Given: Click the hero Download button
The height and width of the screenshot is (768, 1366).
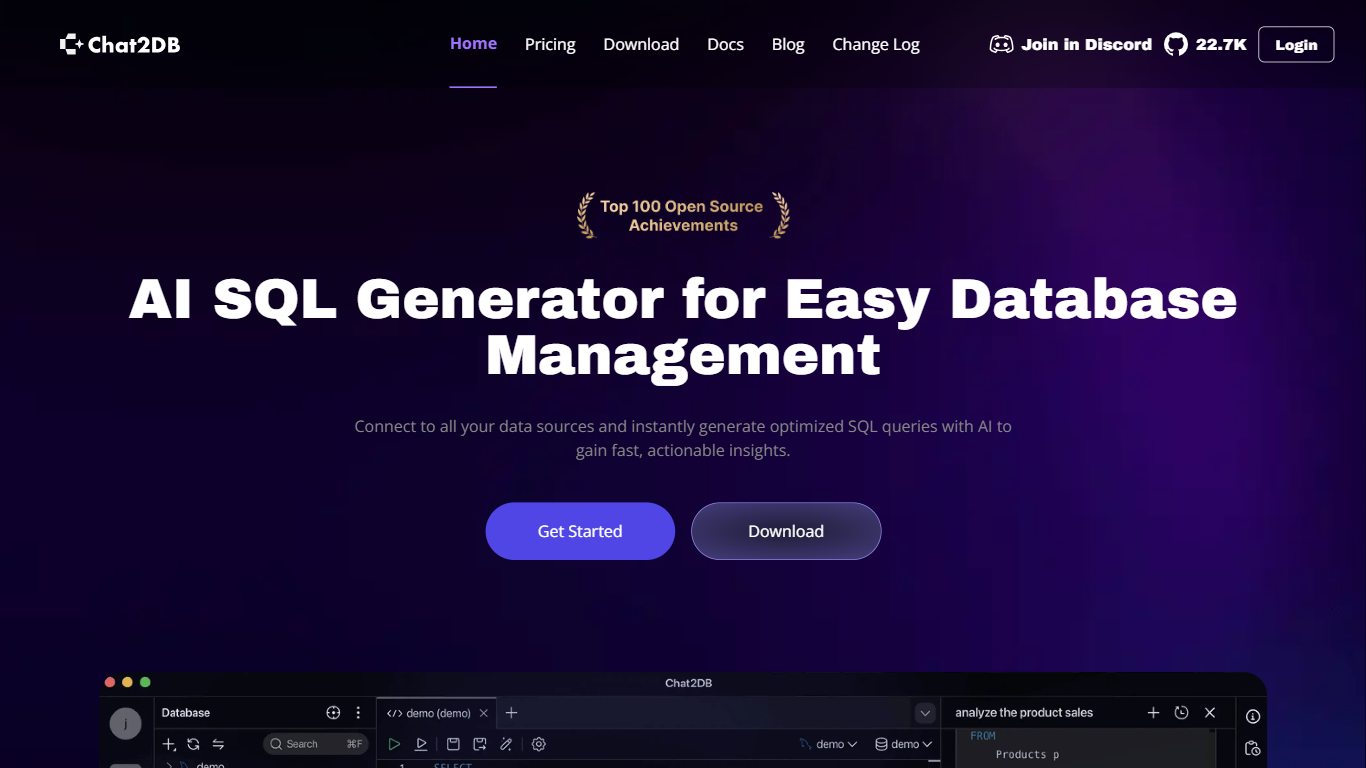Looking at the screenshot, I should 786,531.
